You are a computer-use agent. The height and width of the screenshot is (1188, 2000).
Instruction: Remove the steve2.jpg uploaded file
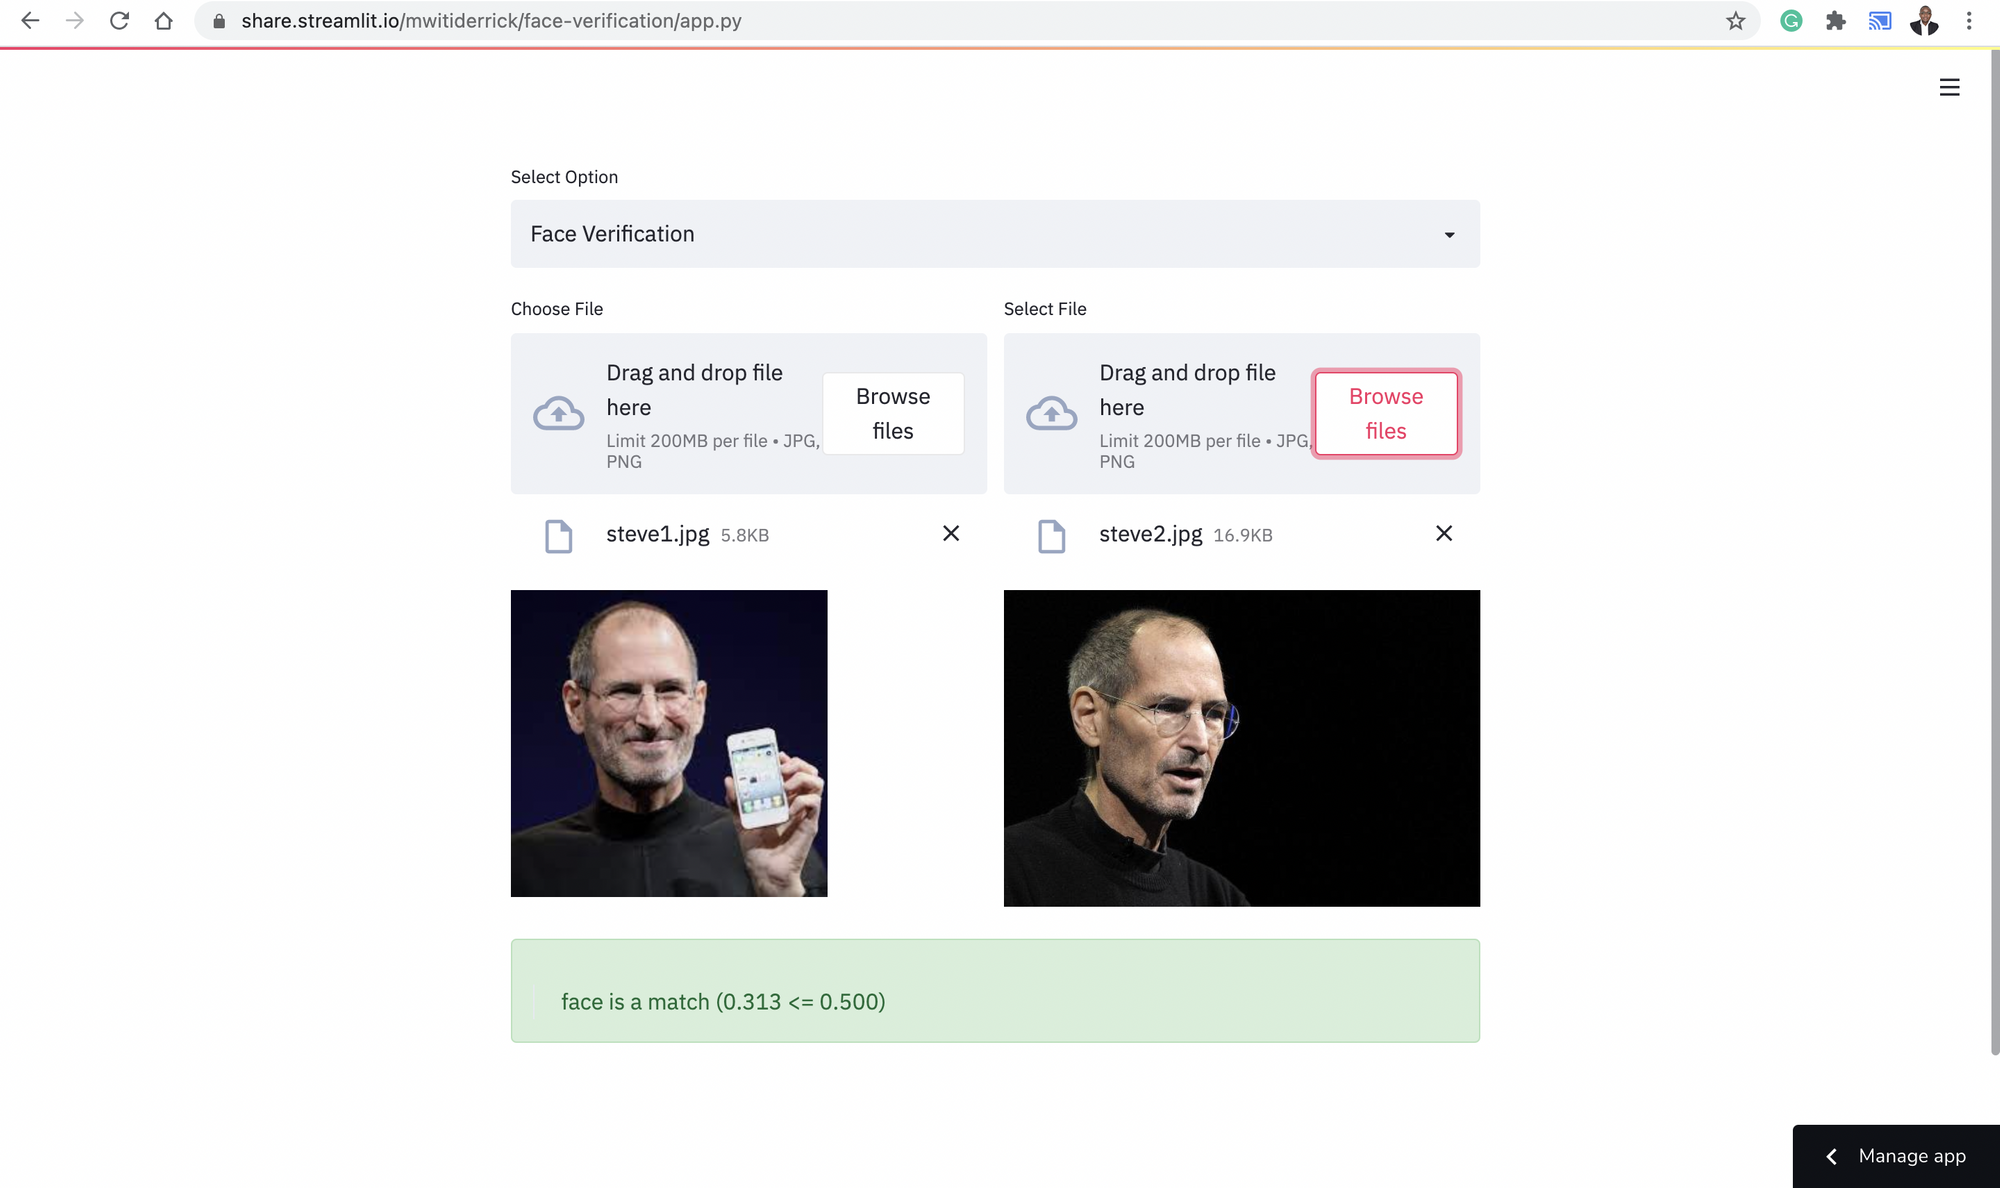click(x=1444, y=534)
